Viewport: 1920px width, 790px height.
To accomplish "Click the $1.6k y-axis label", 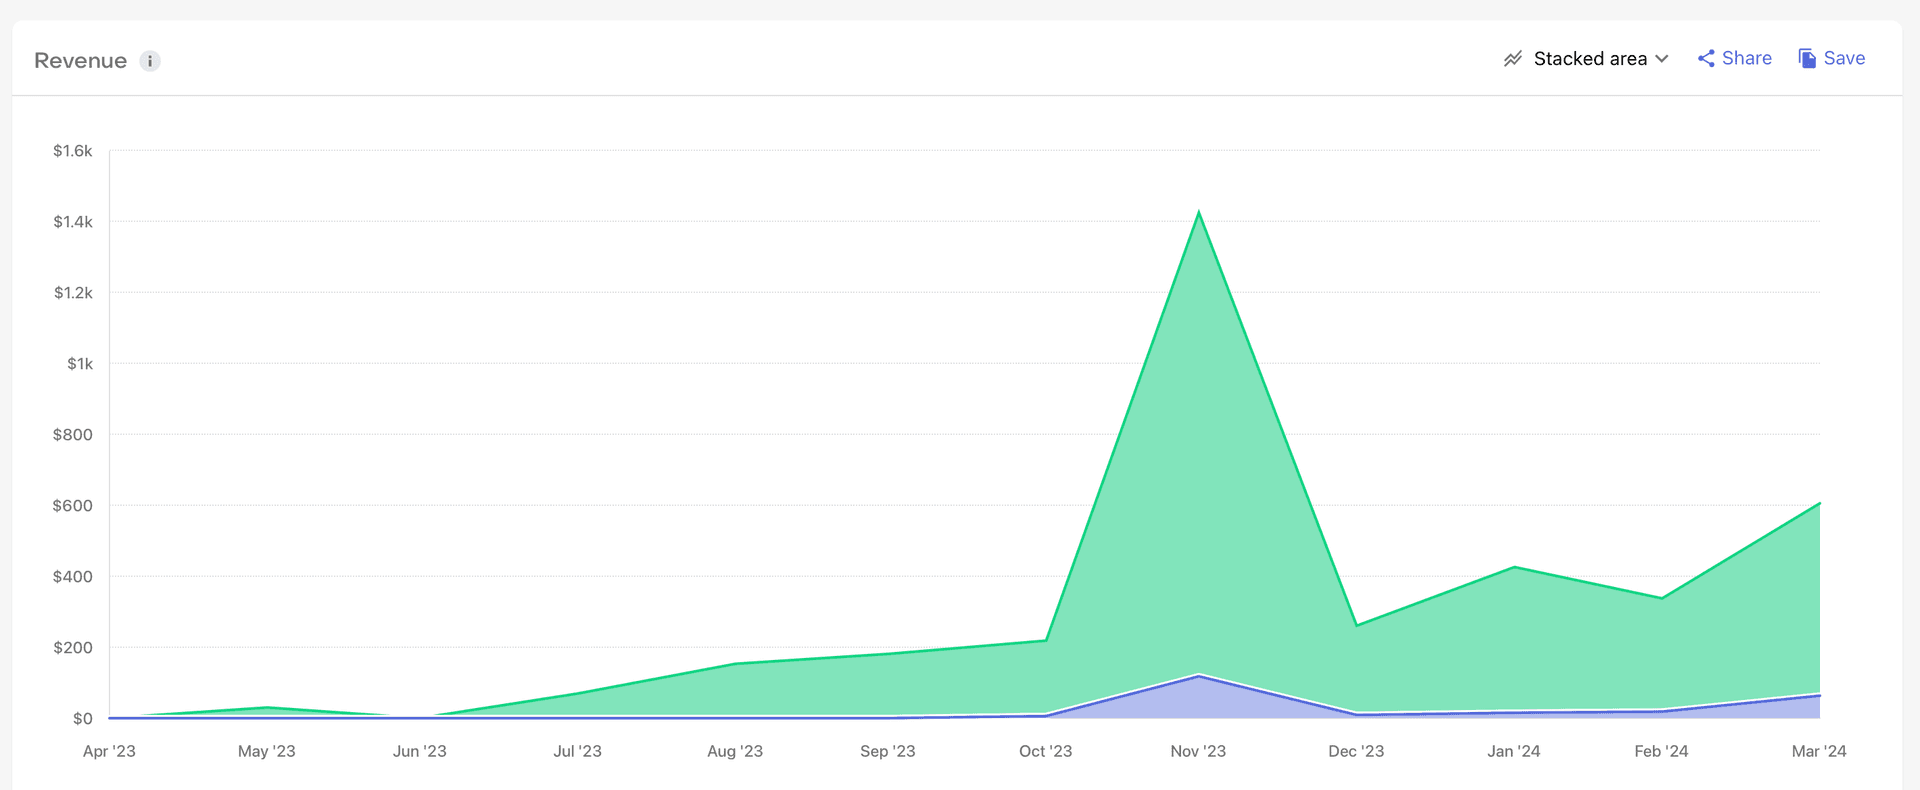I will [x=73, y=151].
